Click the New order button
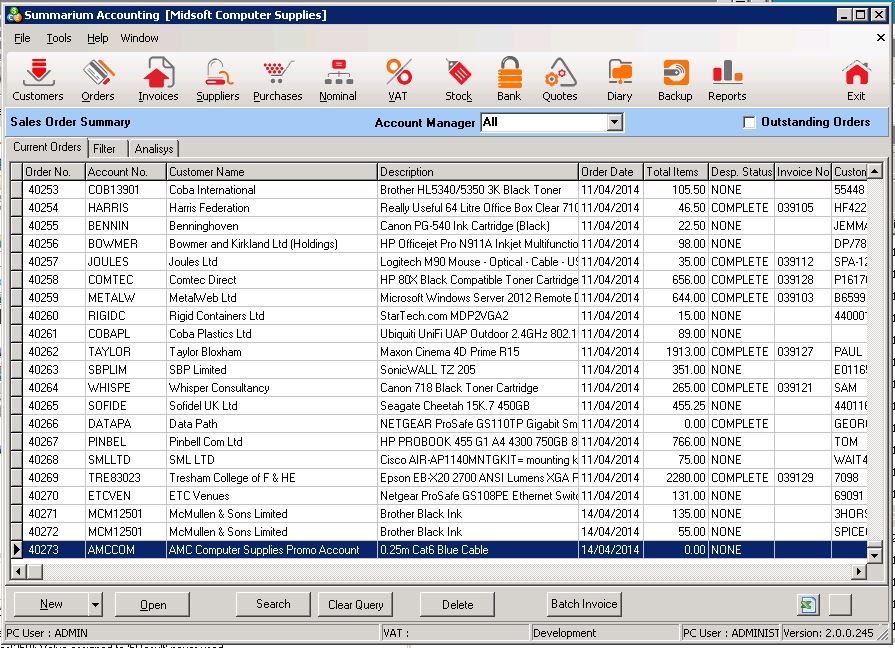895x648 pixels. pos(51,605)
